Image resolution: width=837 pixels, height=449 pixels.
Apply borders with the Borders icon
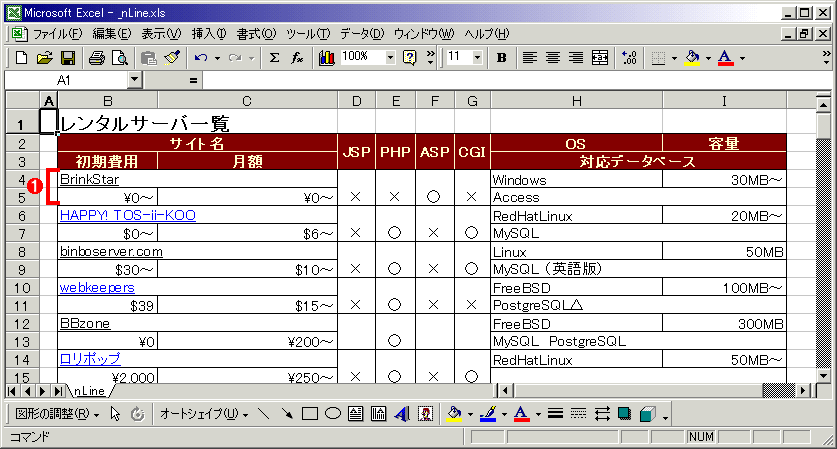[658, 58]
